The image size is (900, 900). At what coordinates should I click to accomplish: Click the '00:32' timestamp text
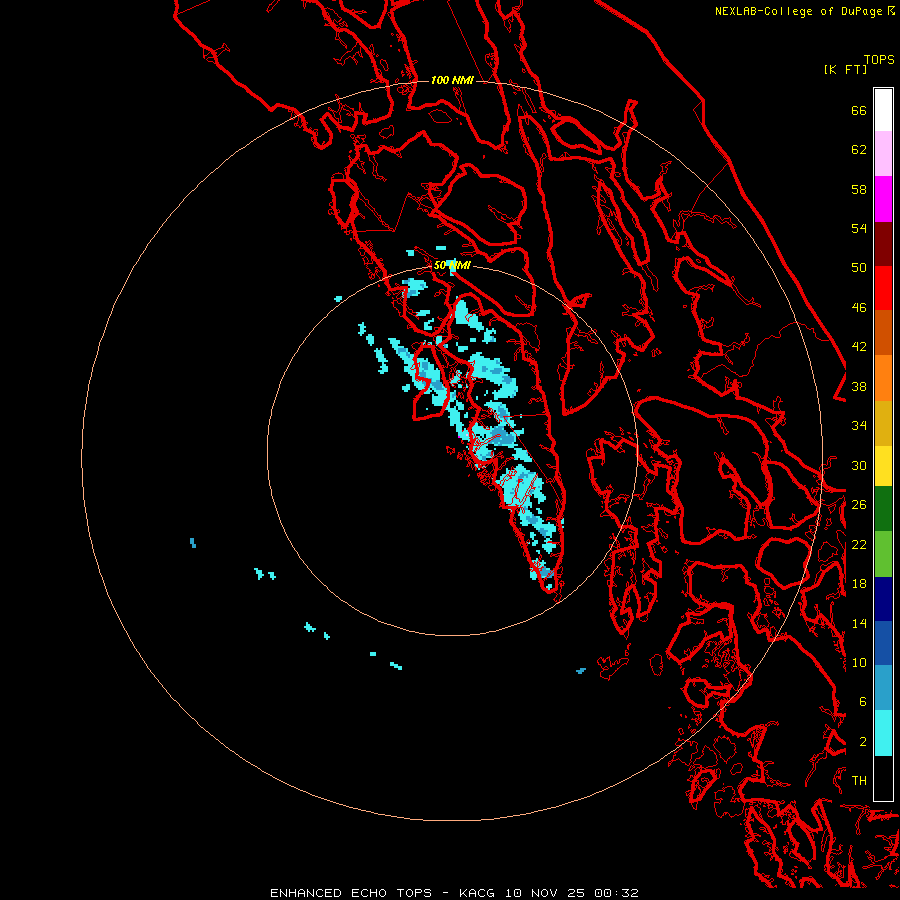tap(616, 893)
